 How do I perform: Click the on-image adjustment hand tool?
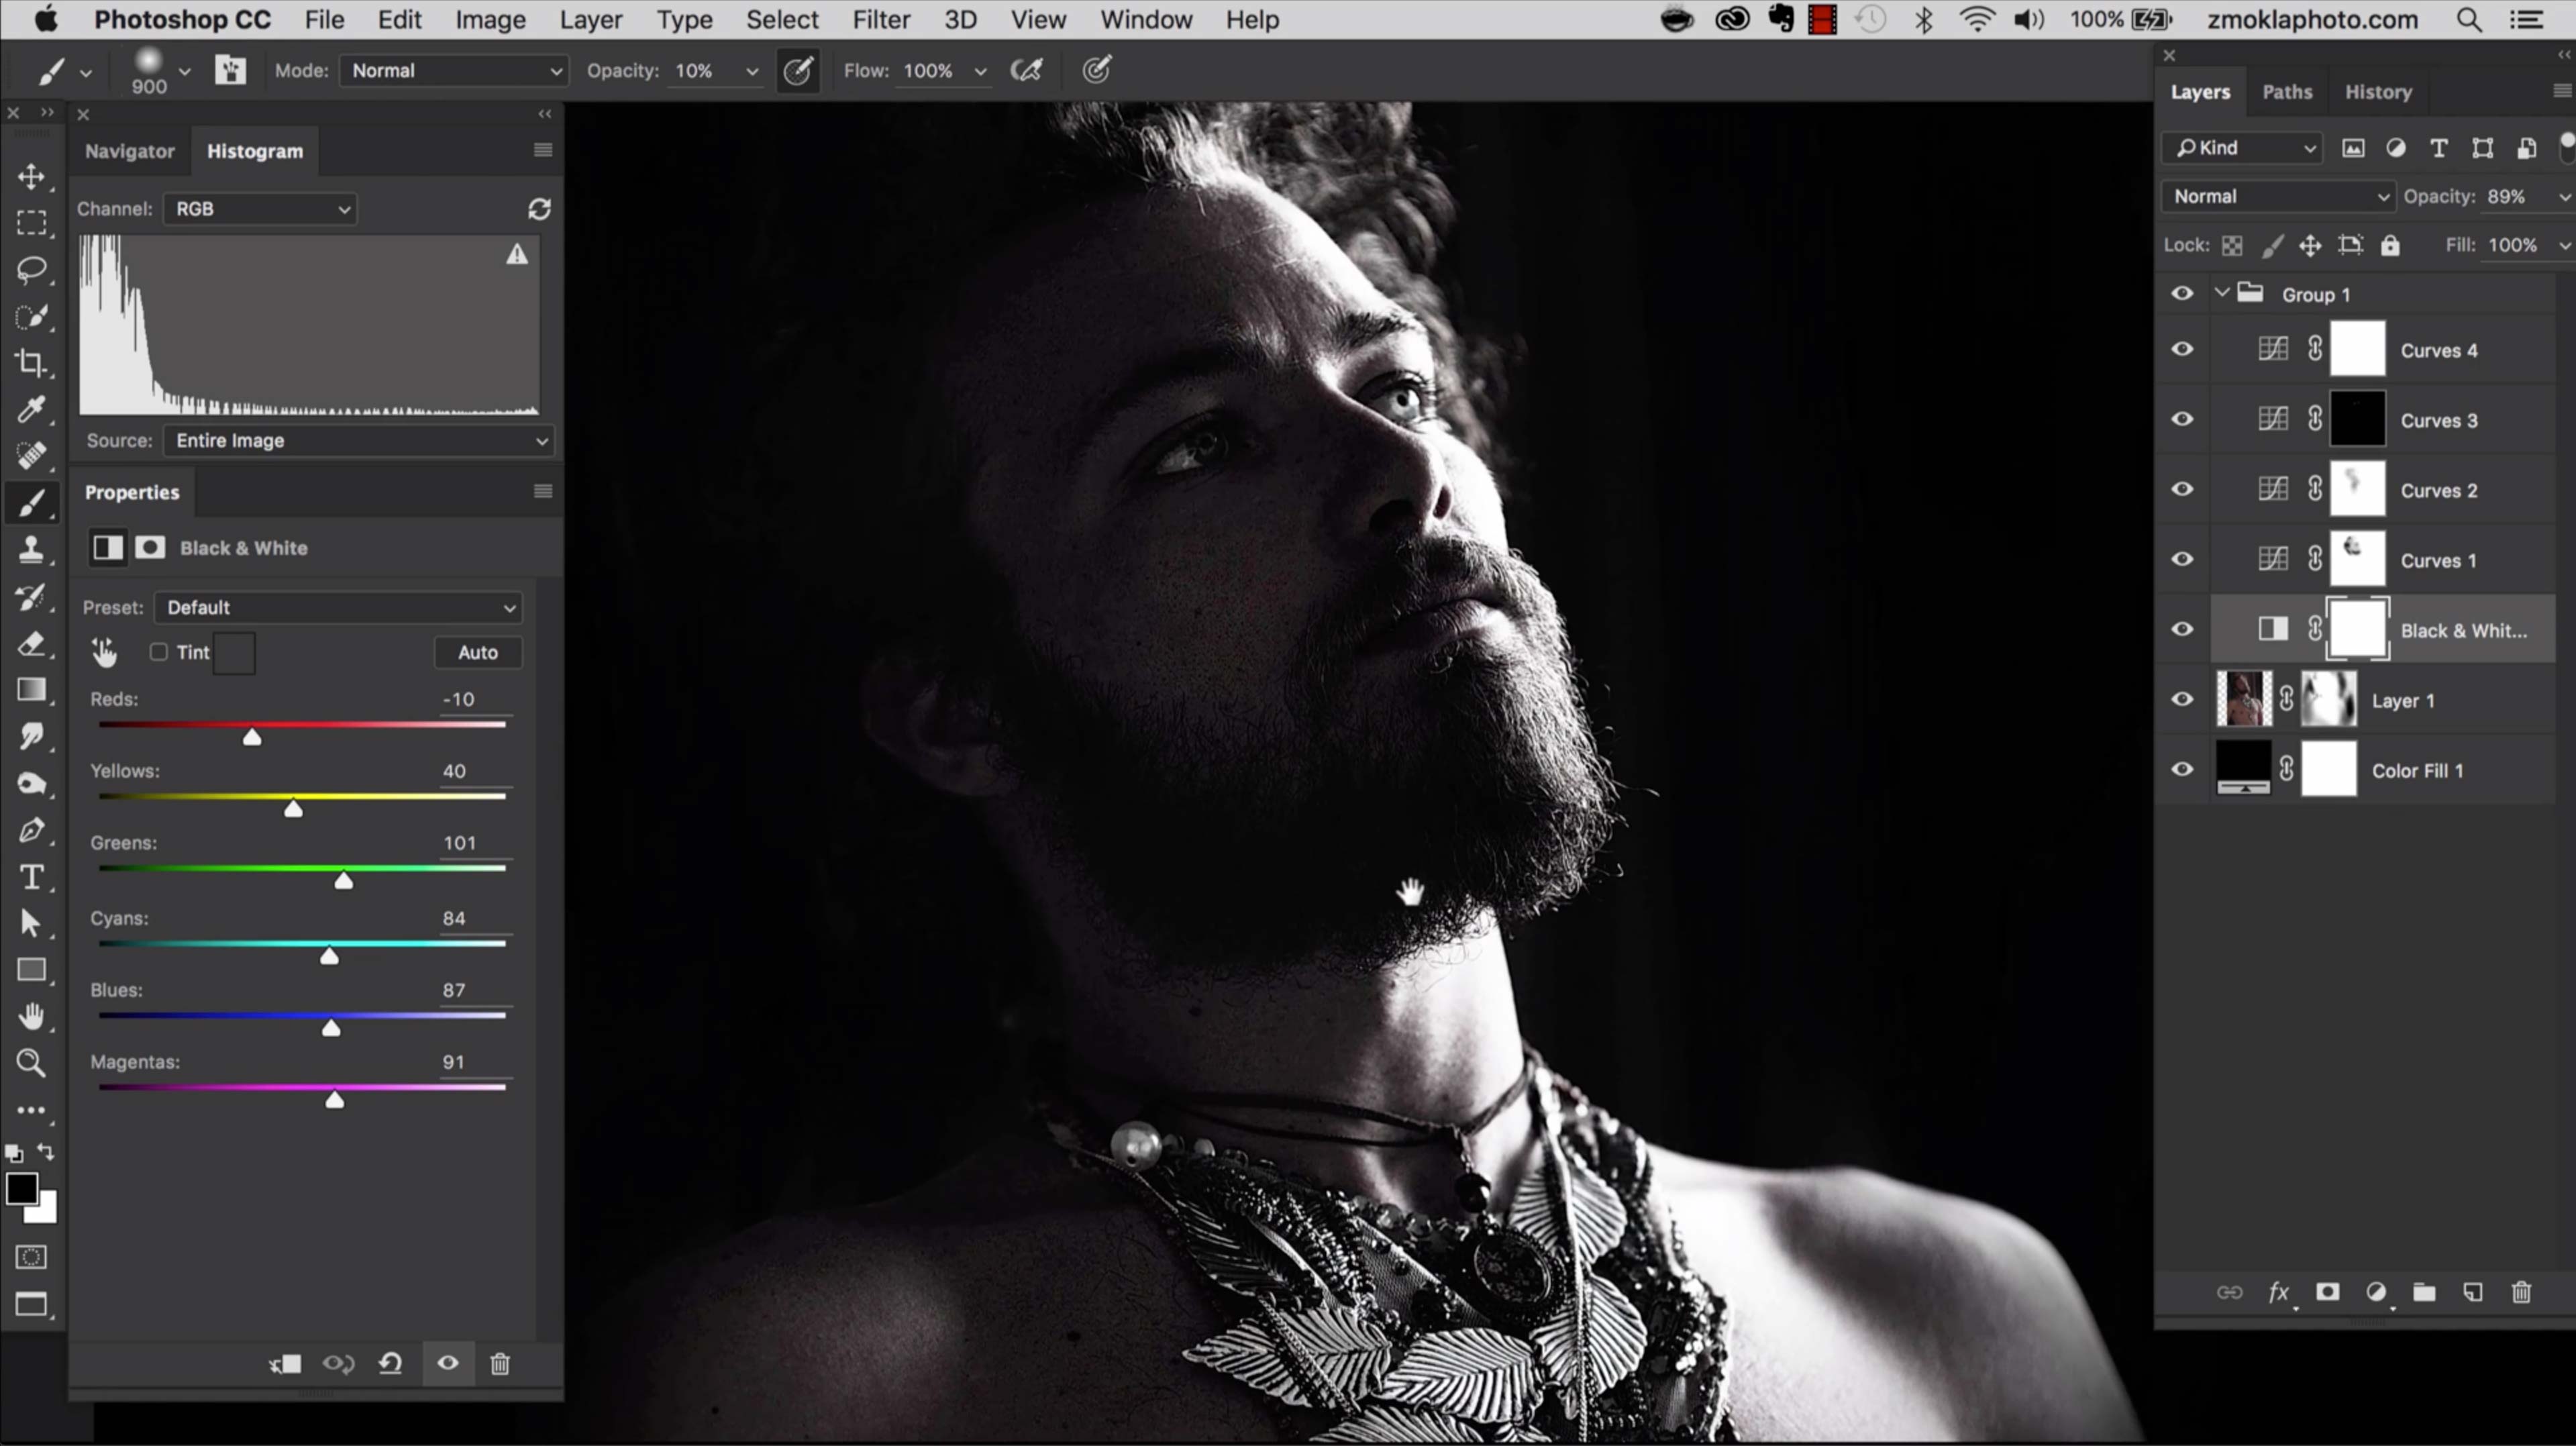click(104, 653)
